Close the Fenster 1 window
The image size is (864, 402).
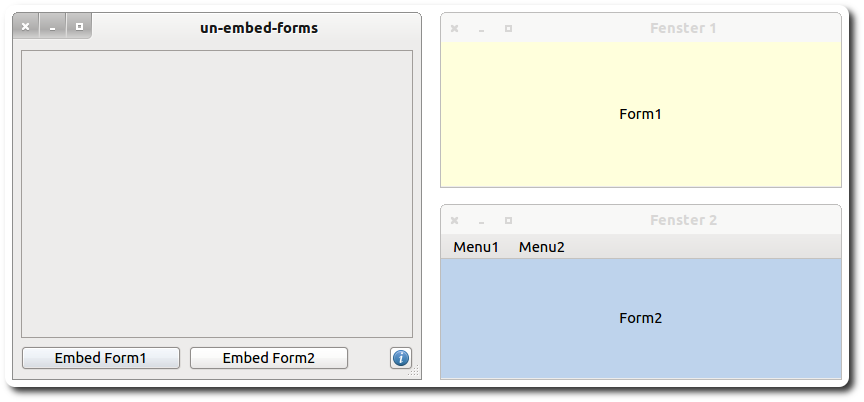pos(455,28)
